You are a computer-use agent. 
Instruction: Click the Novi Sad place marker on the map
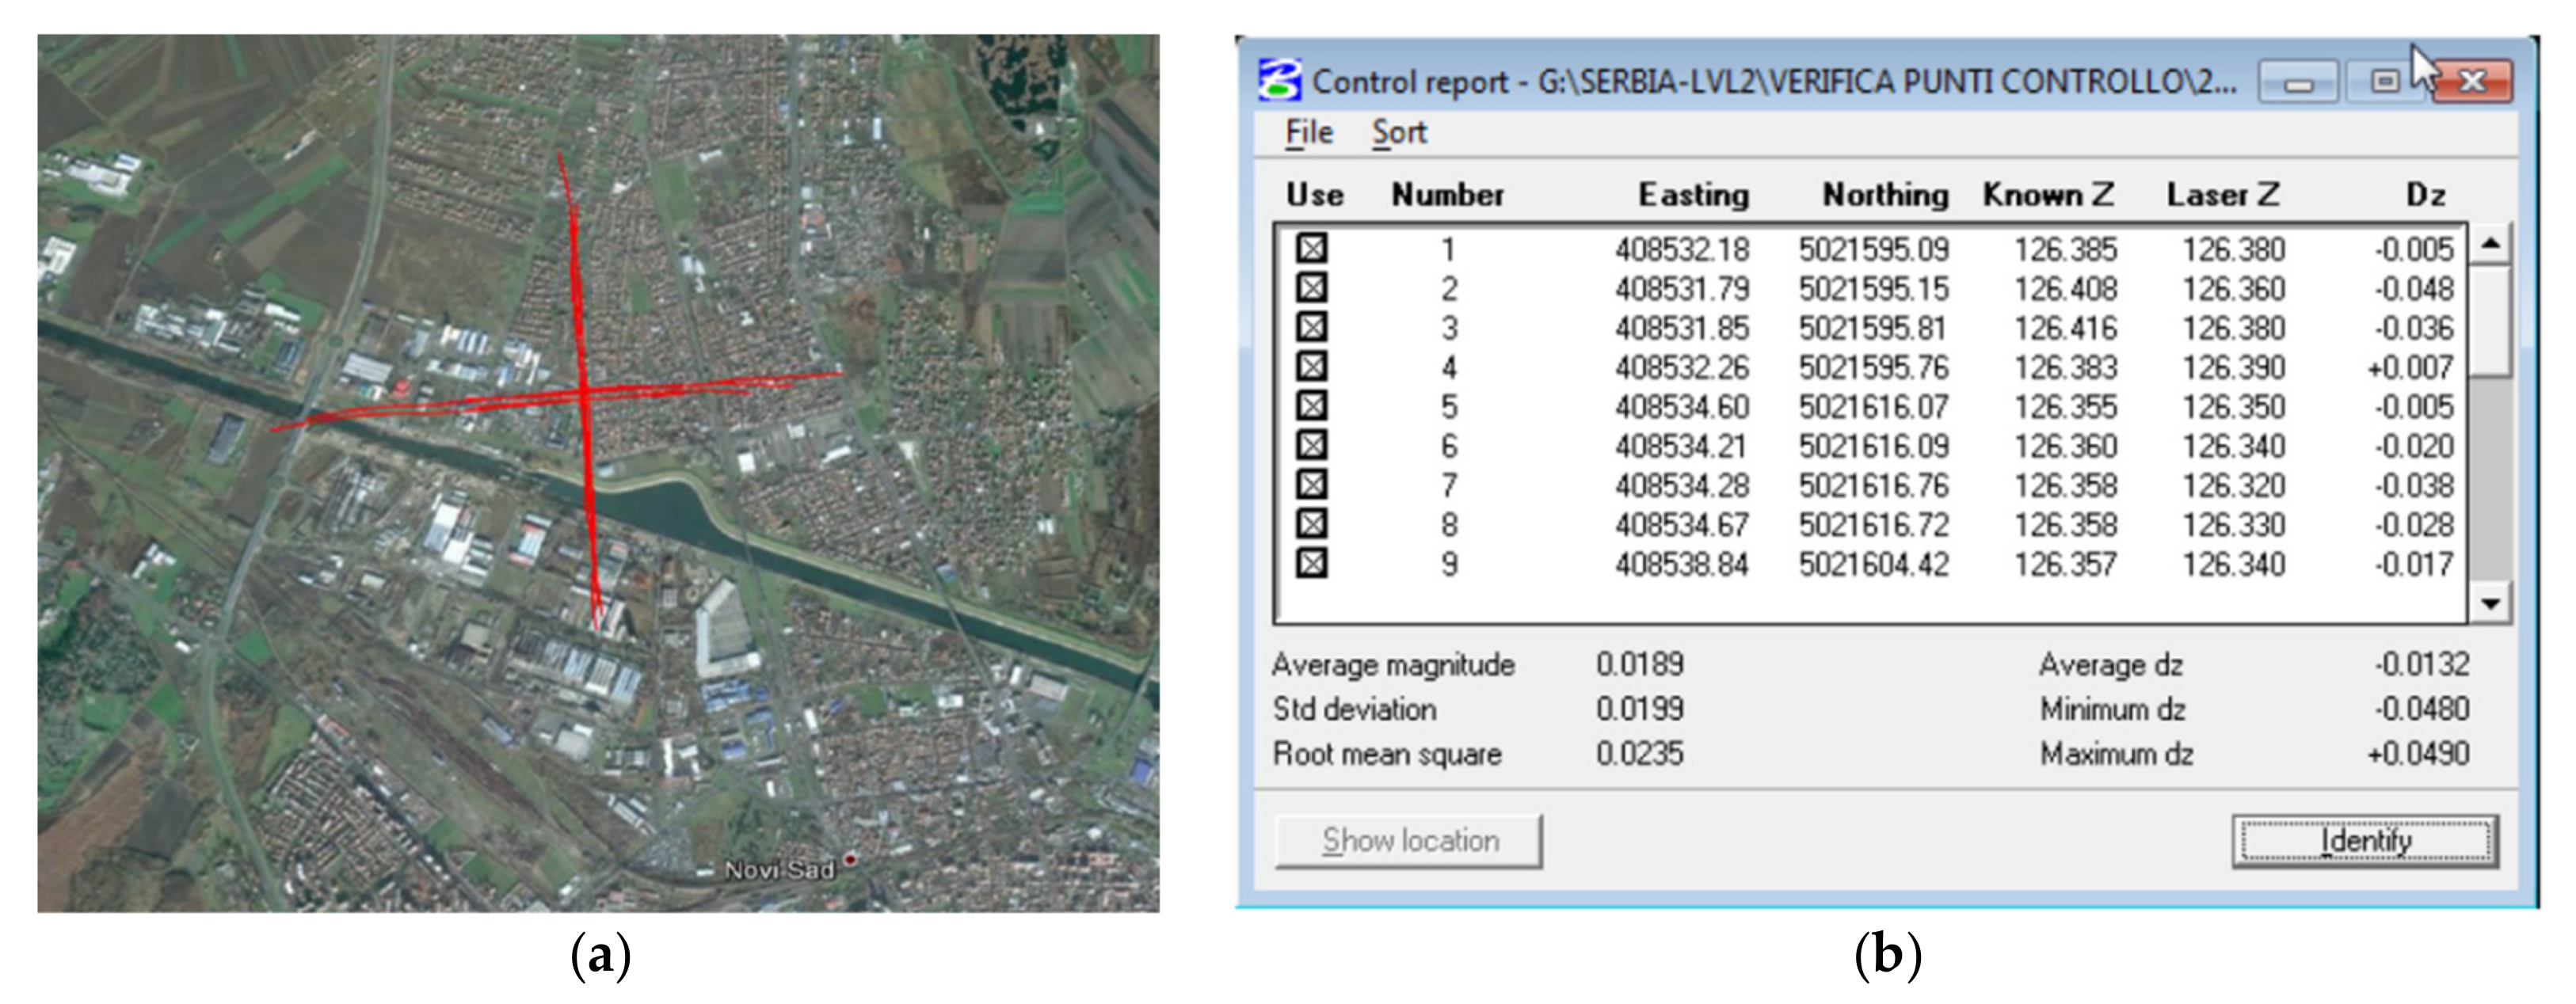point(850,859)
